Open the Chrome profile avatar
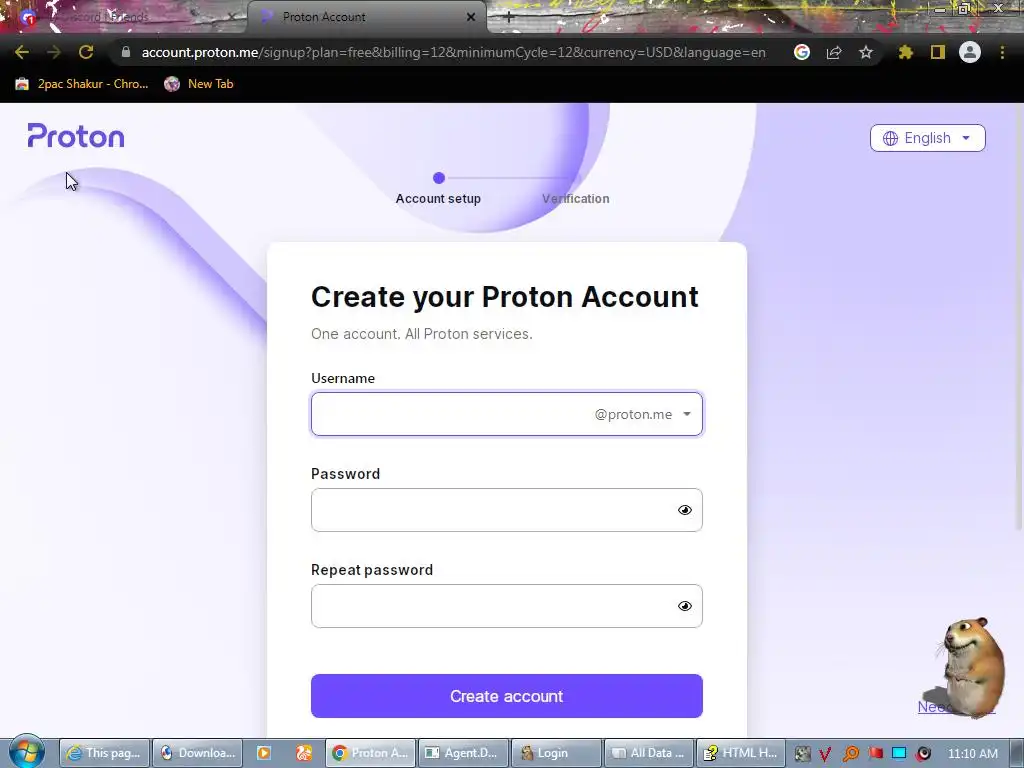The image size is (1024, 768). coord(970,52)
